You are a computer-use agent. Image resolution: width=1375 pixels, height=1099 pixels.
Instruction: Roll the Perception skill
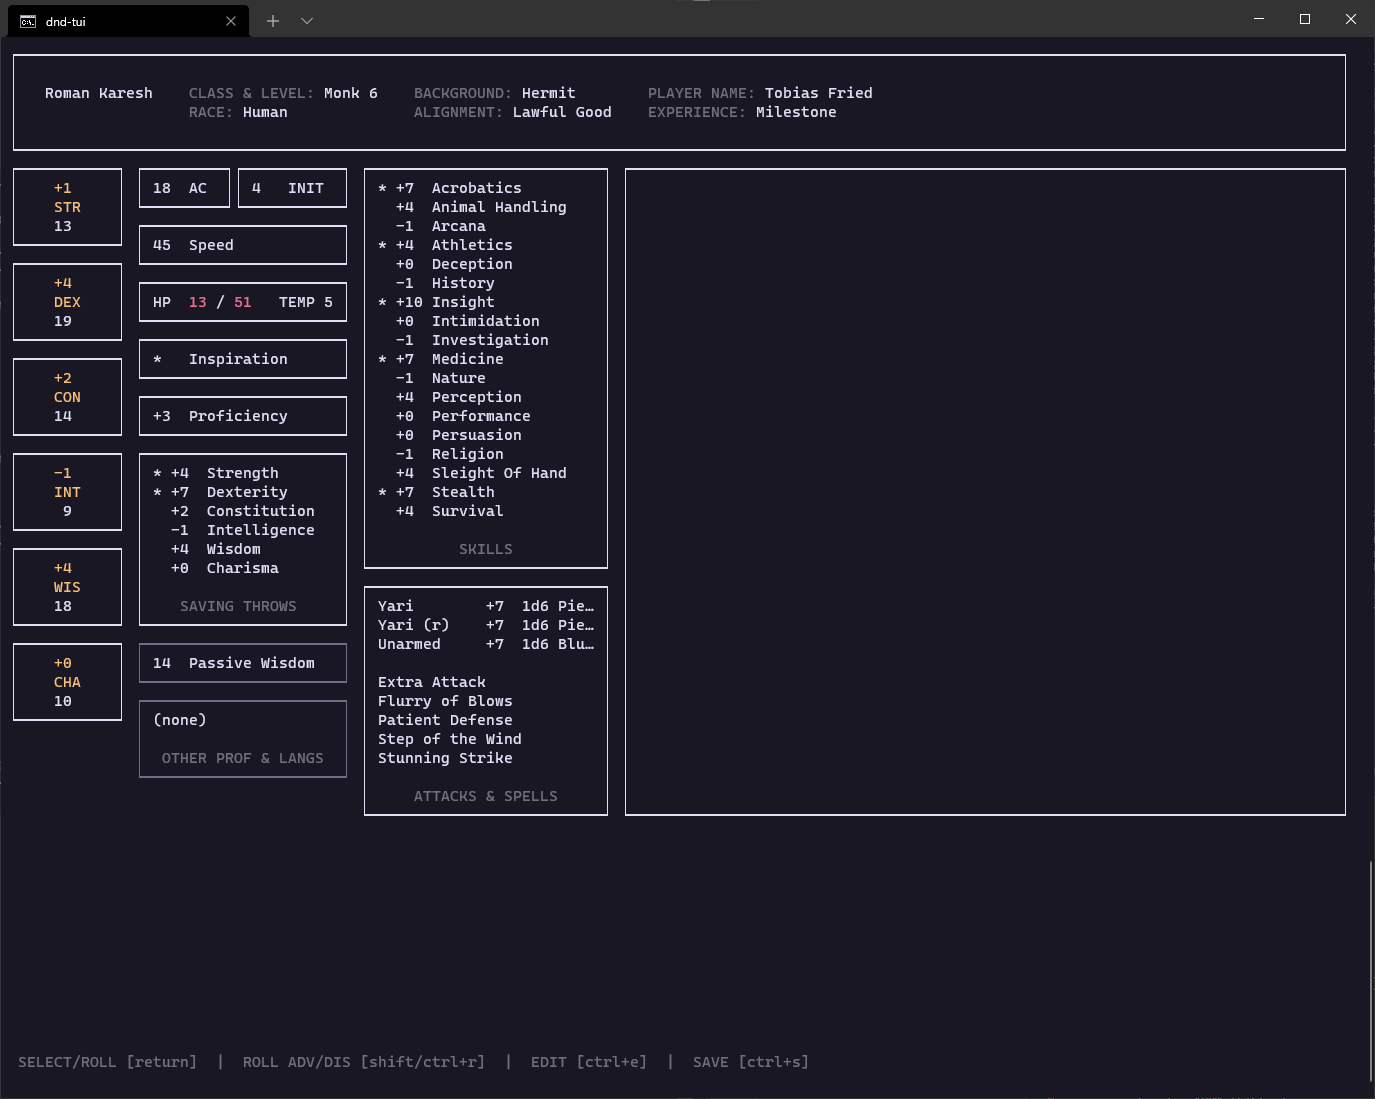pyautogui.click(x=485, y=397)
